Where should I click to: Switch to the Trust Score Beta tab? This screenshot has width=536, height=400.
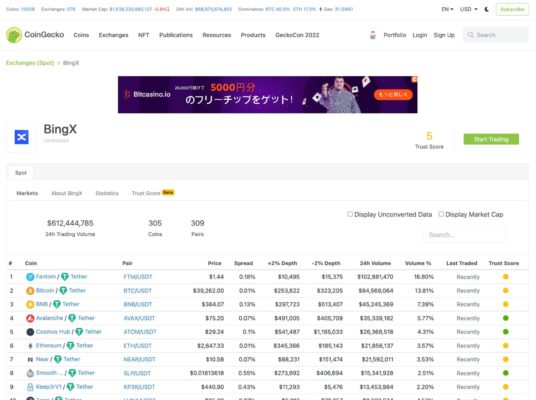point(153,193)
